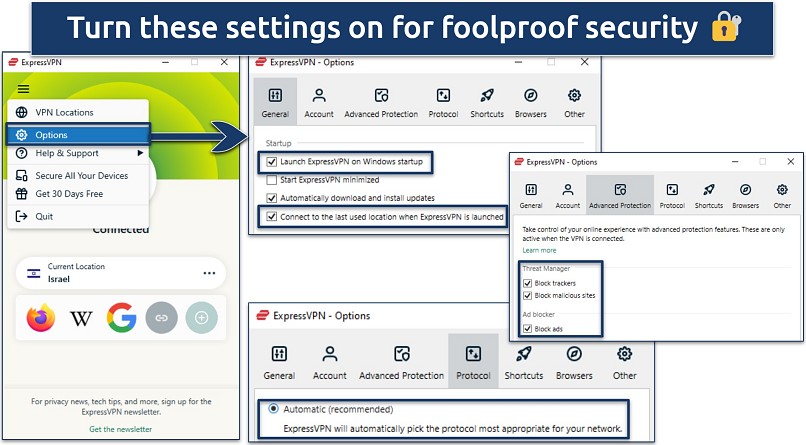The height and width of the screenshot is (445, 806).
Task: Open Shortcuts tab in Advanced Protection window
Action: 709,195
